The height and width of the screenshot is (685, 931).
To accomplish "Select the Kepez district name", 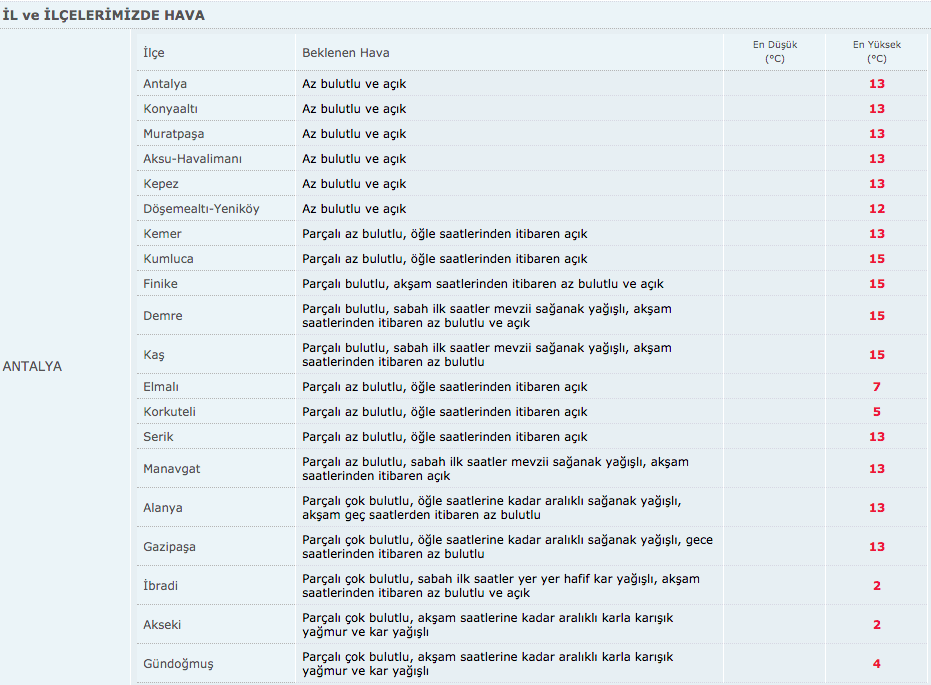I will tap(161, 183).
